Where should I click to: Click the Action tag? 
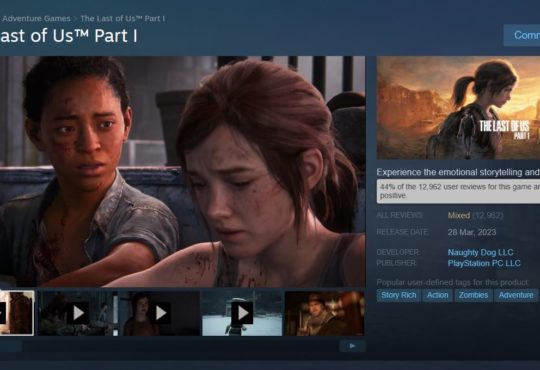click(437, 295)
